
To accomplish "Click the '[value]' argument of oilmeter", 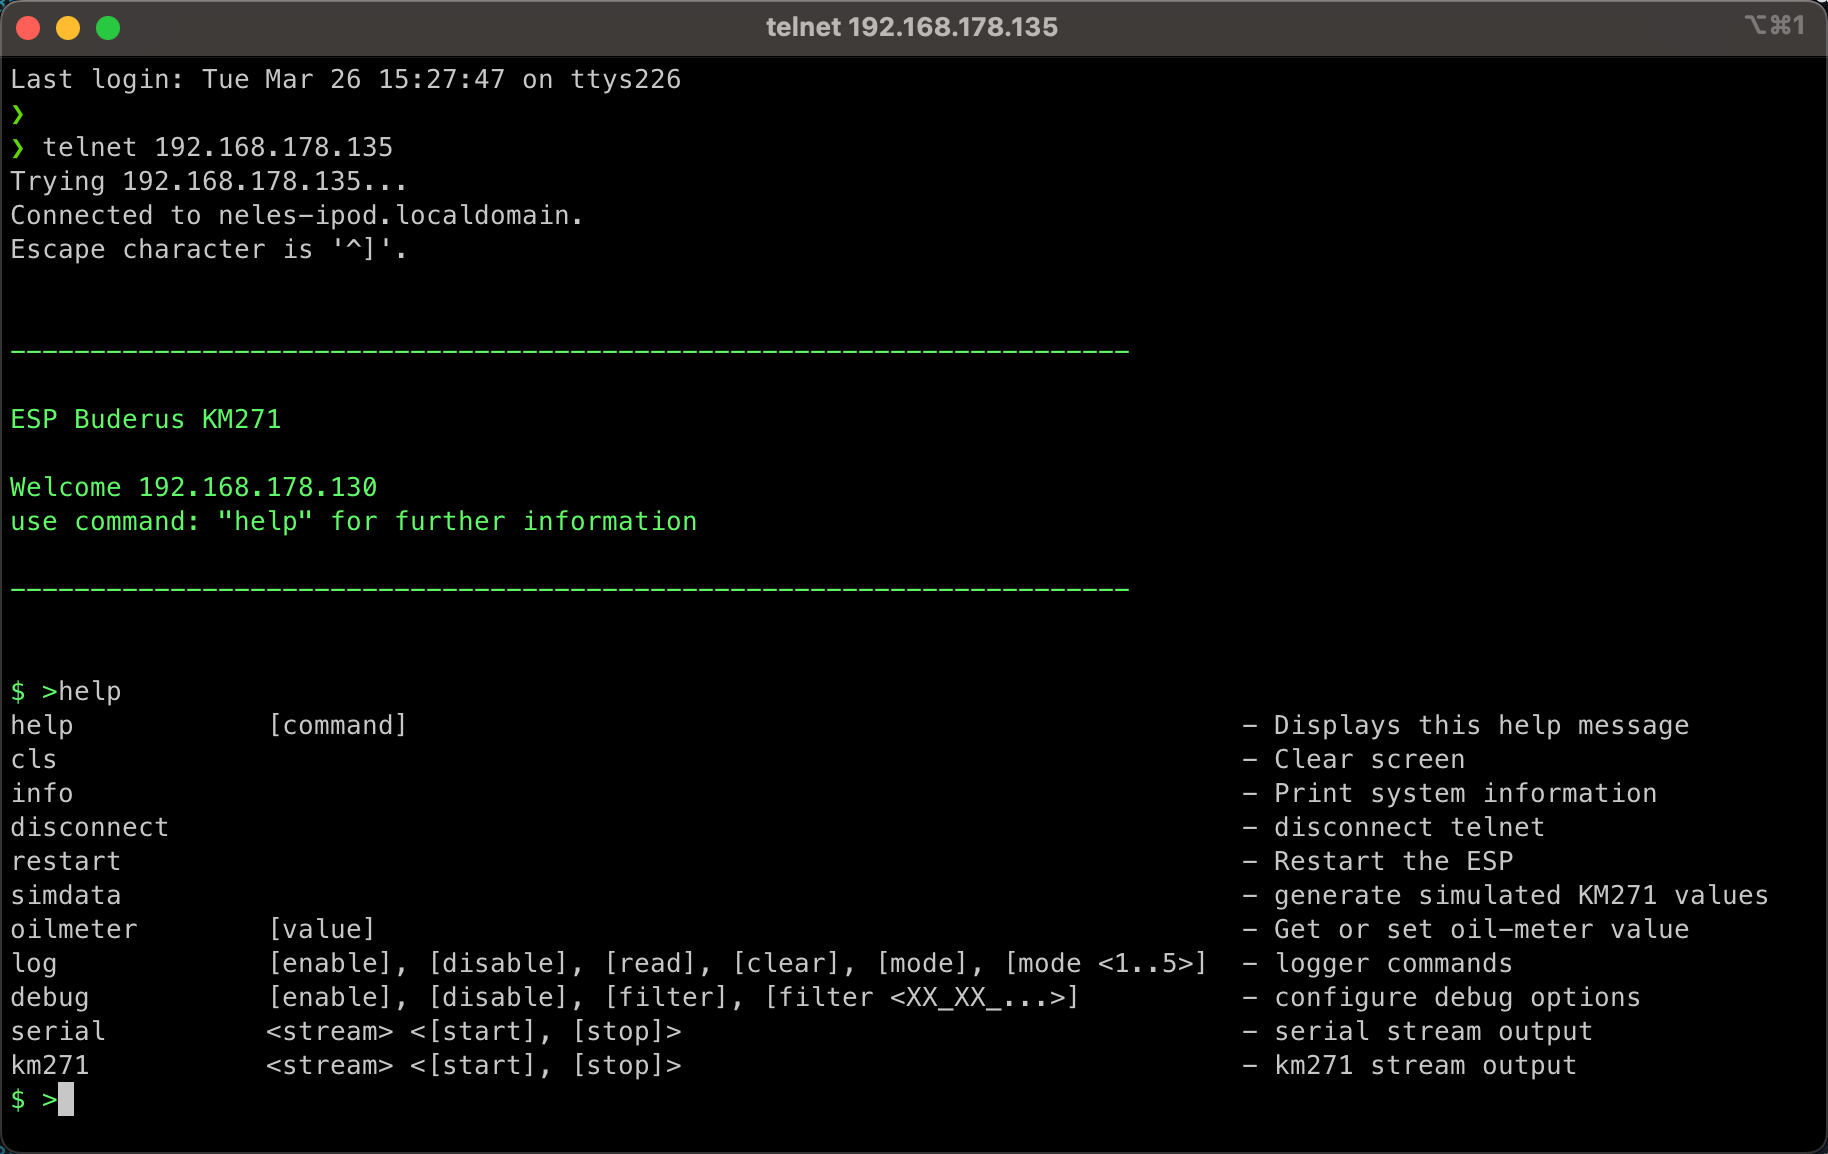I will click(x=322, y=929).
